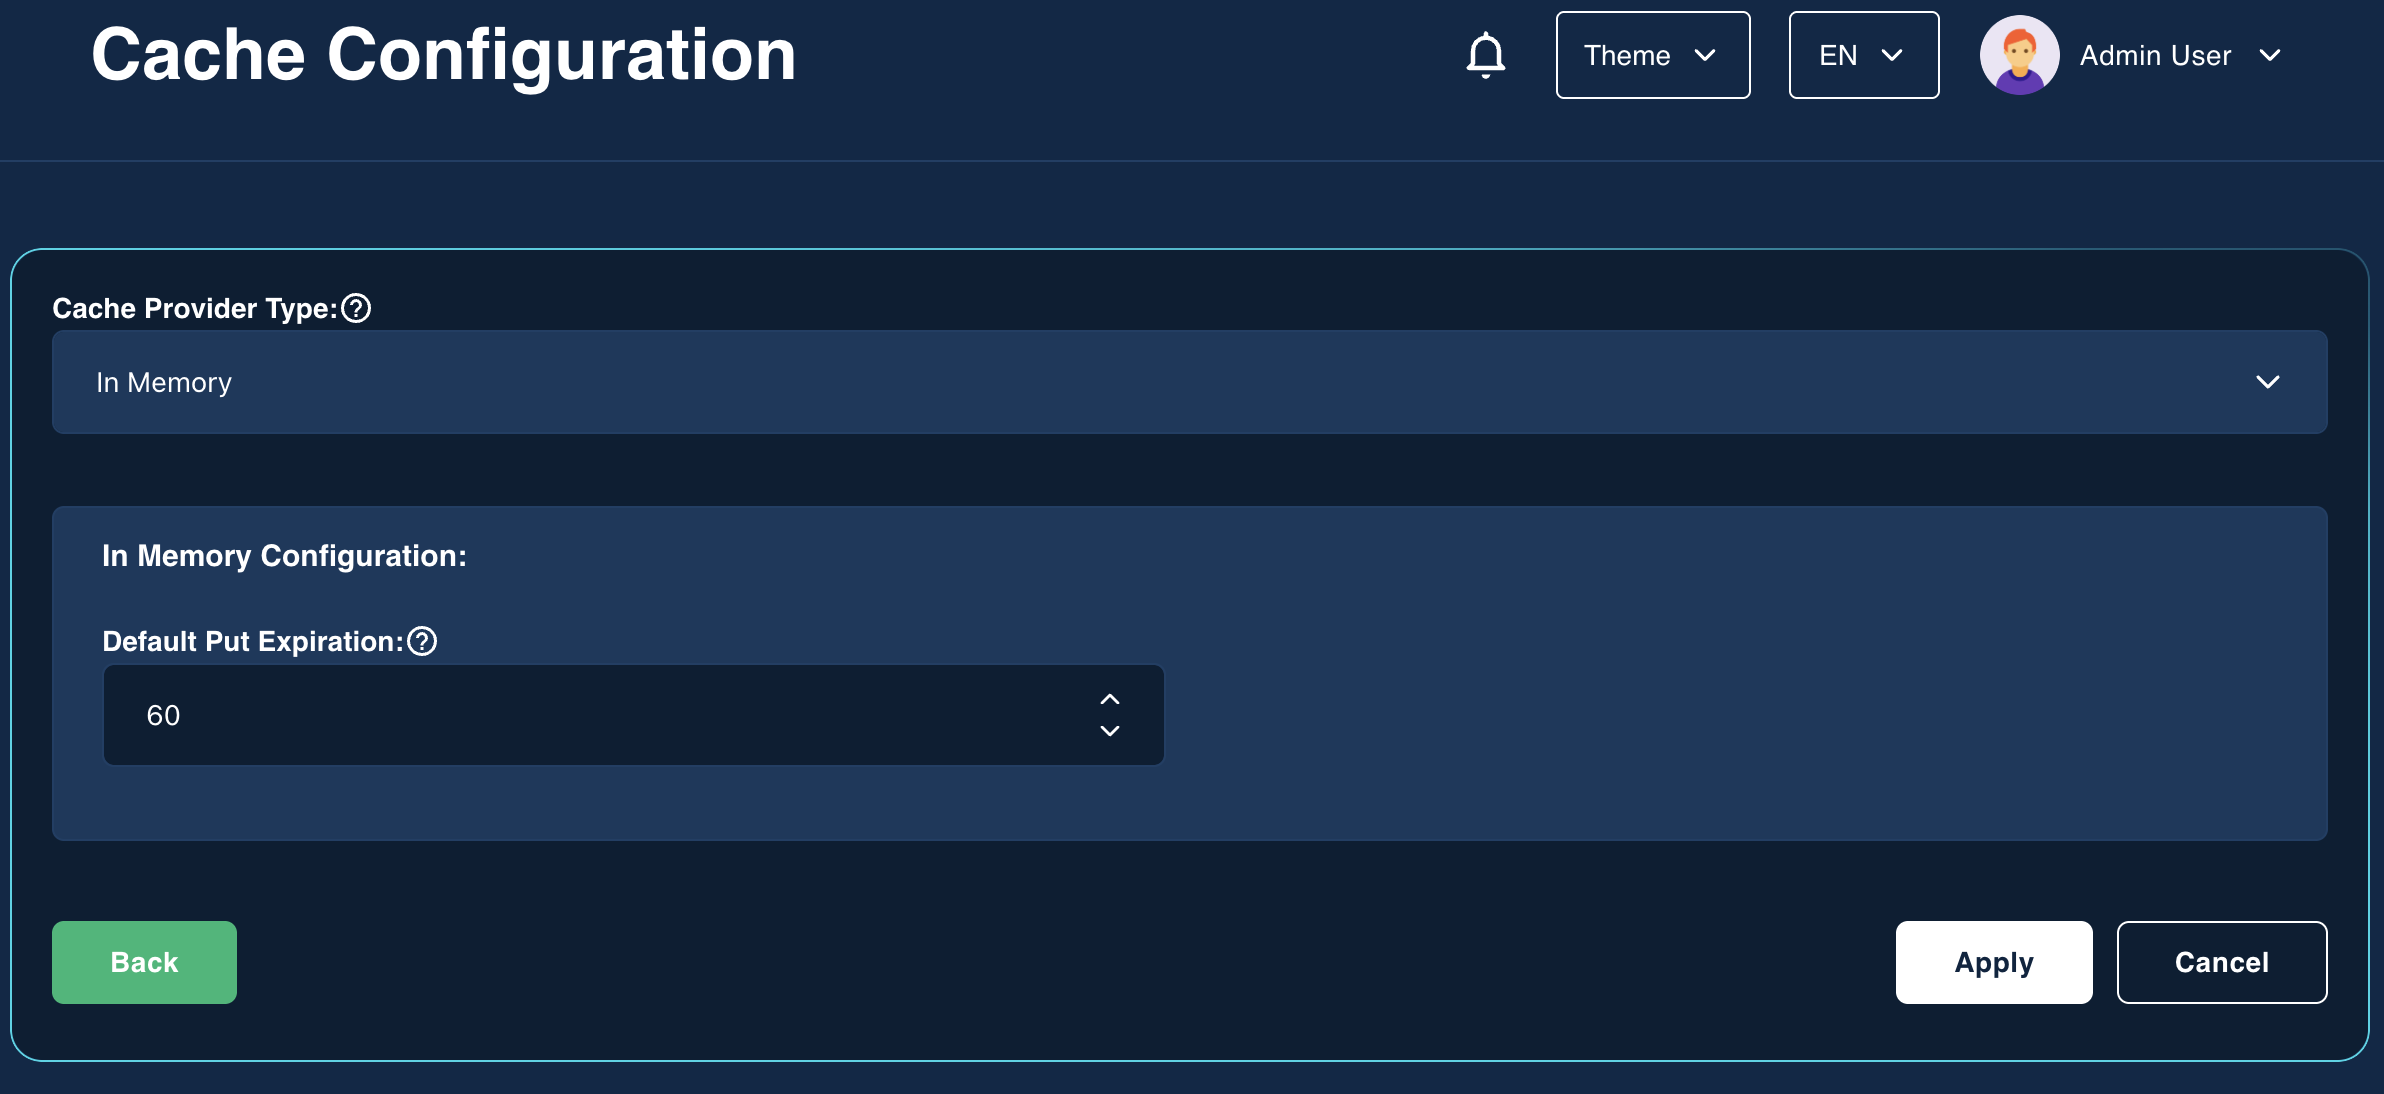
Task: Open the EN language dropdown
Action: click(1863, 55)
